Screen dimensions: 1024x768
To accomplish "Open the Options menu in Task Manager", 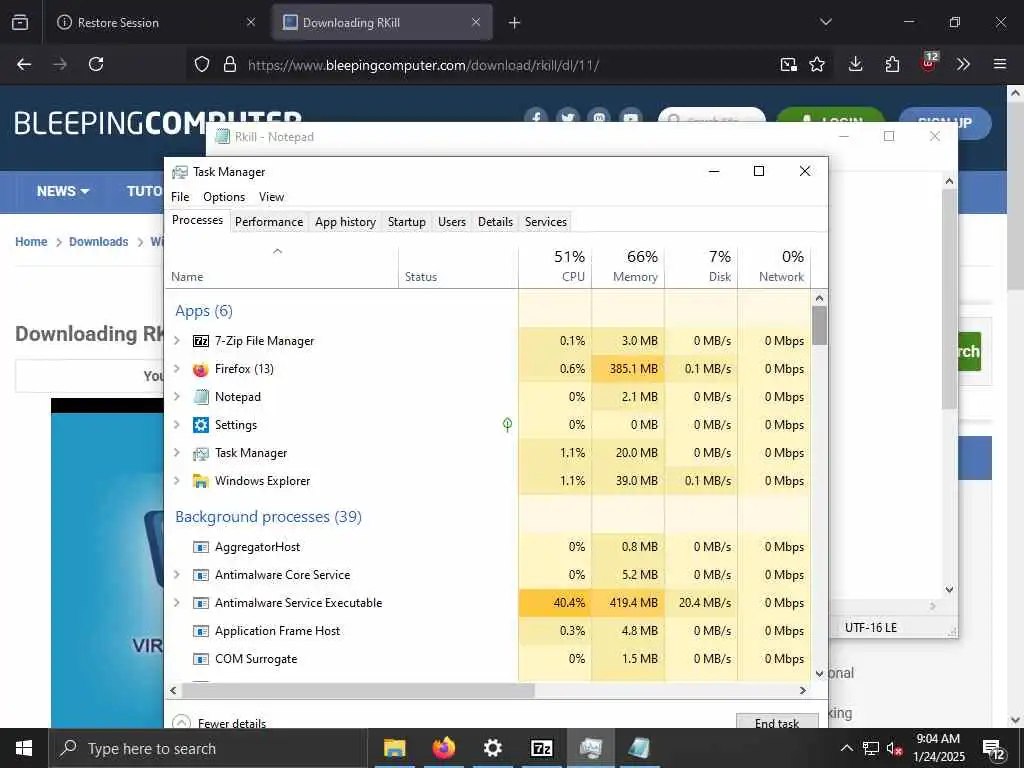I will tap(224, 197).
